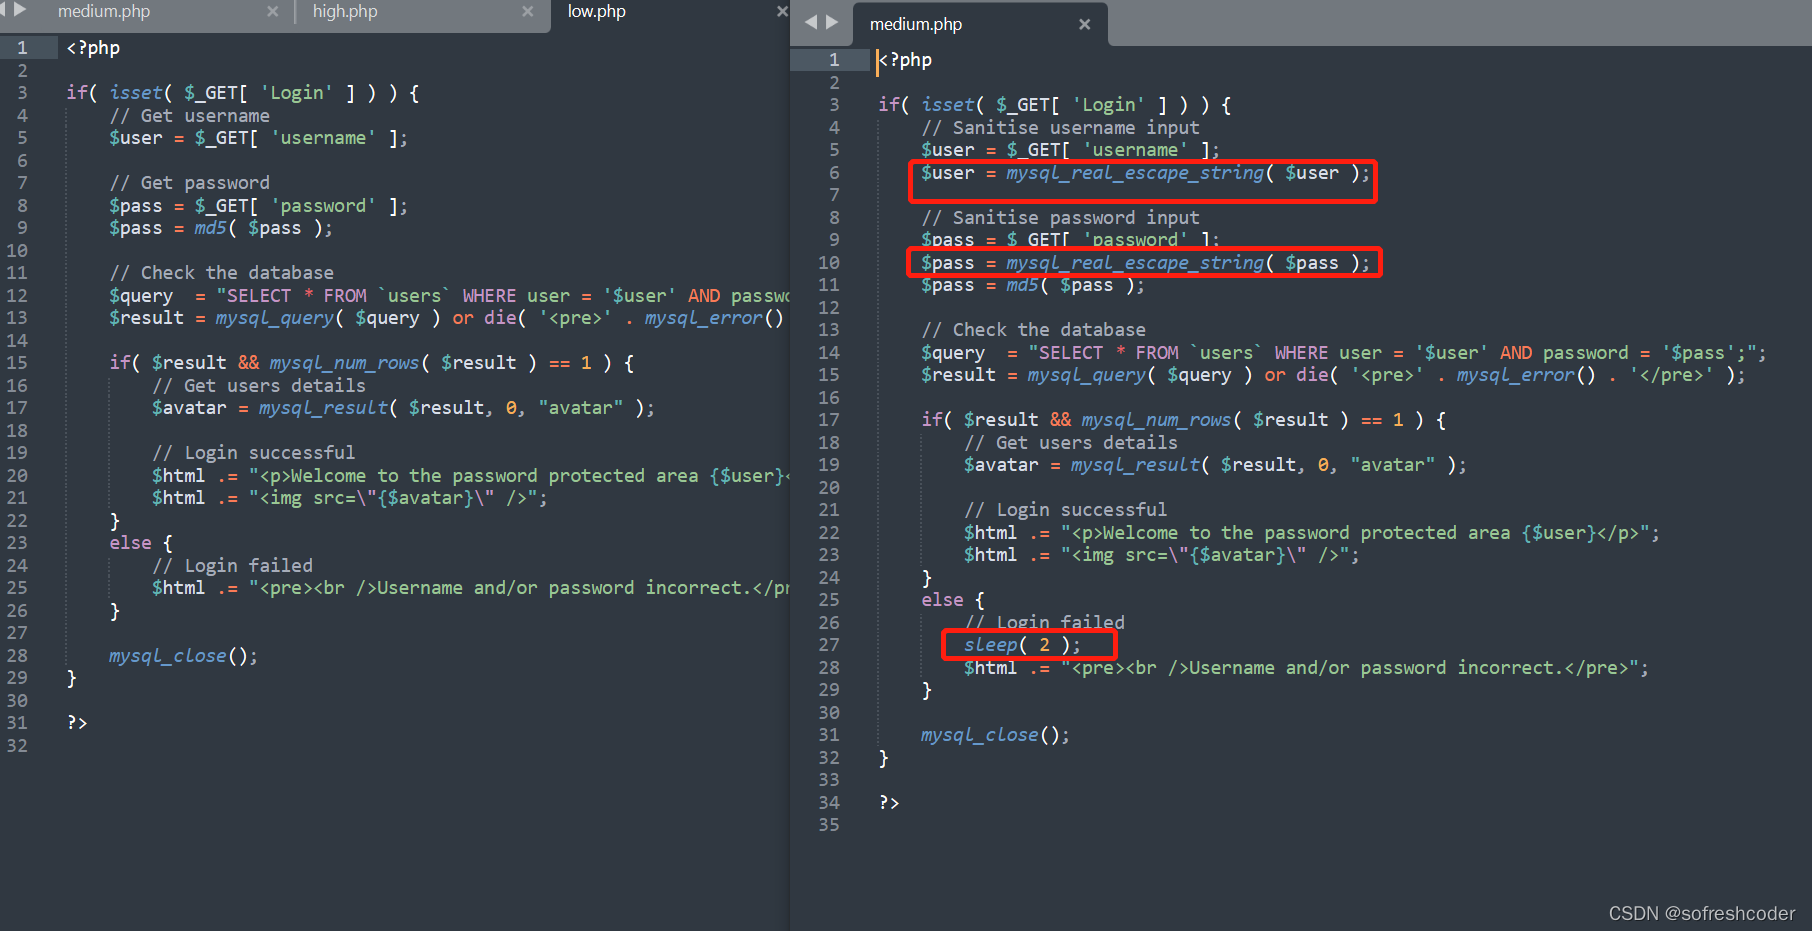Click 'mysql_result' in right pane

pyautogui.click(x=1135, y=465)
